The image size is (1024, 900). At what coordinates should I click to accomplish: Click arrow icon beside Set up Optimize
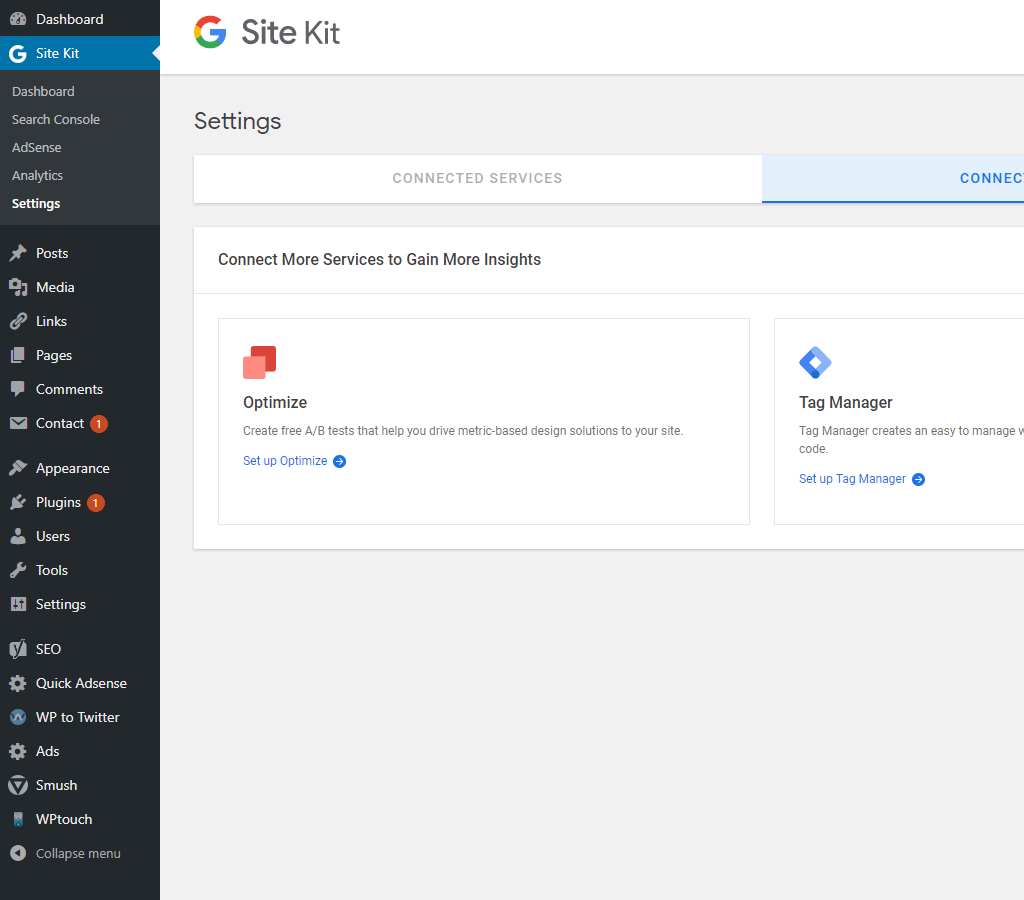click(x=340, y=461)
